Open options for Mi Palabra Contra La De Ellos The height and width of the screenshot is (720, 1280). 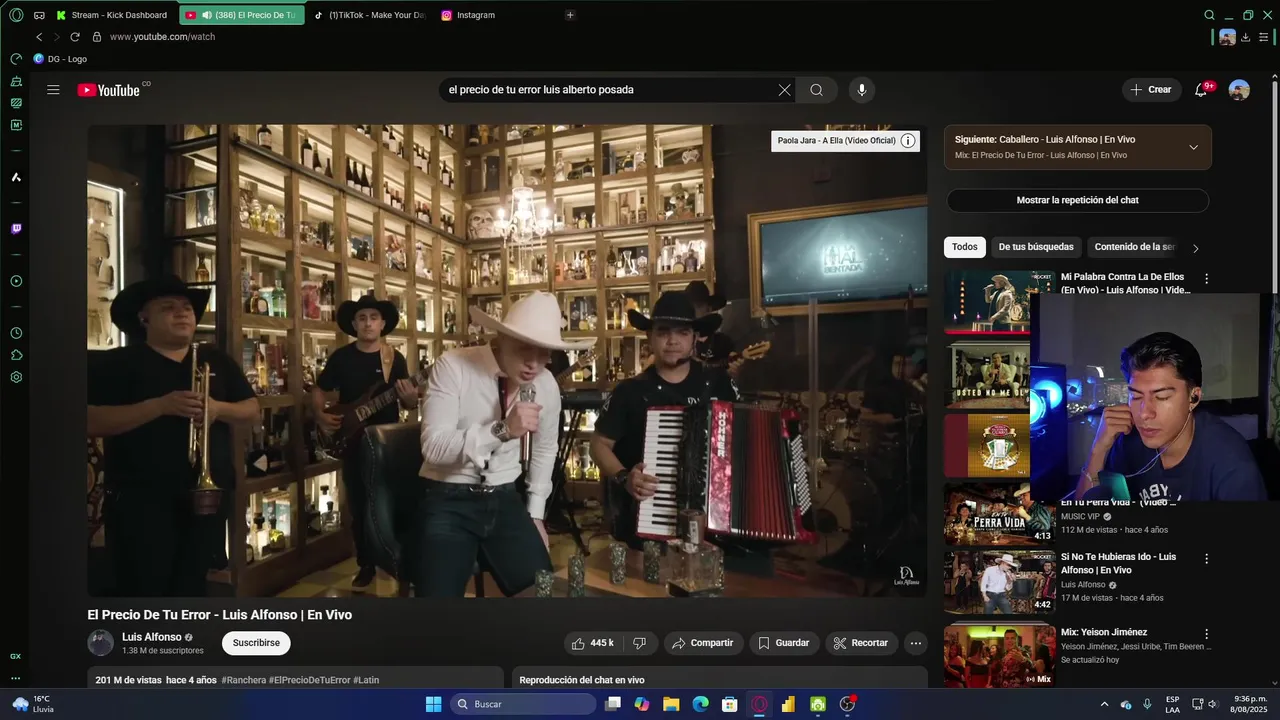(1206, 279)
